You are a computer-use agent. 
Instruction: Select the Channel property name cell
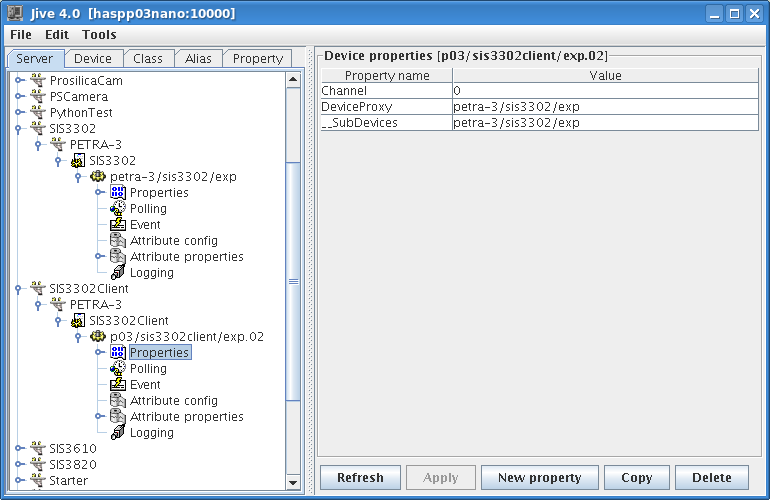click(386, 91)
